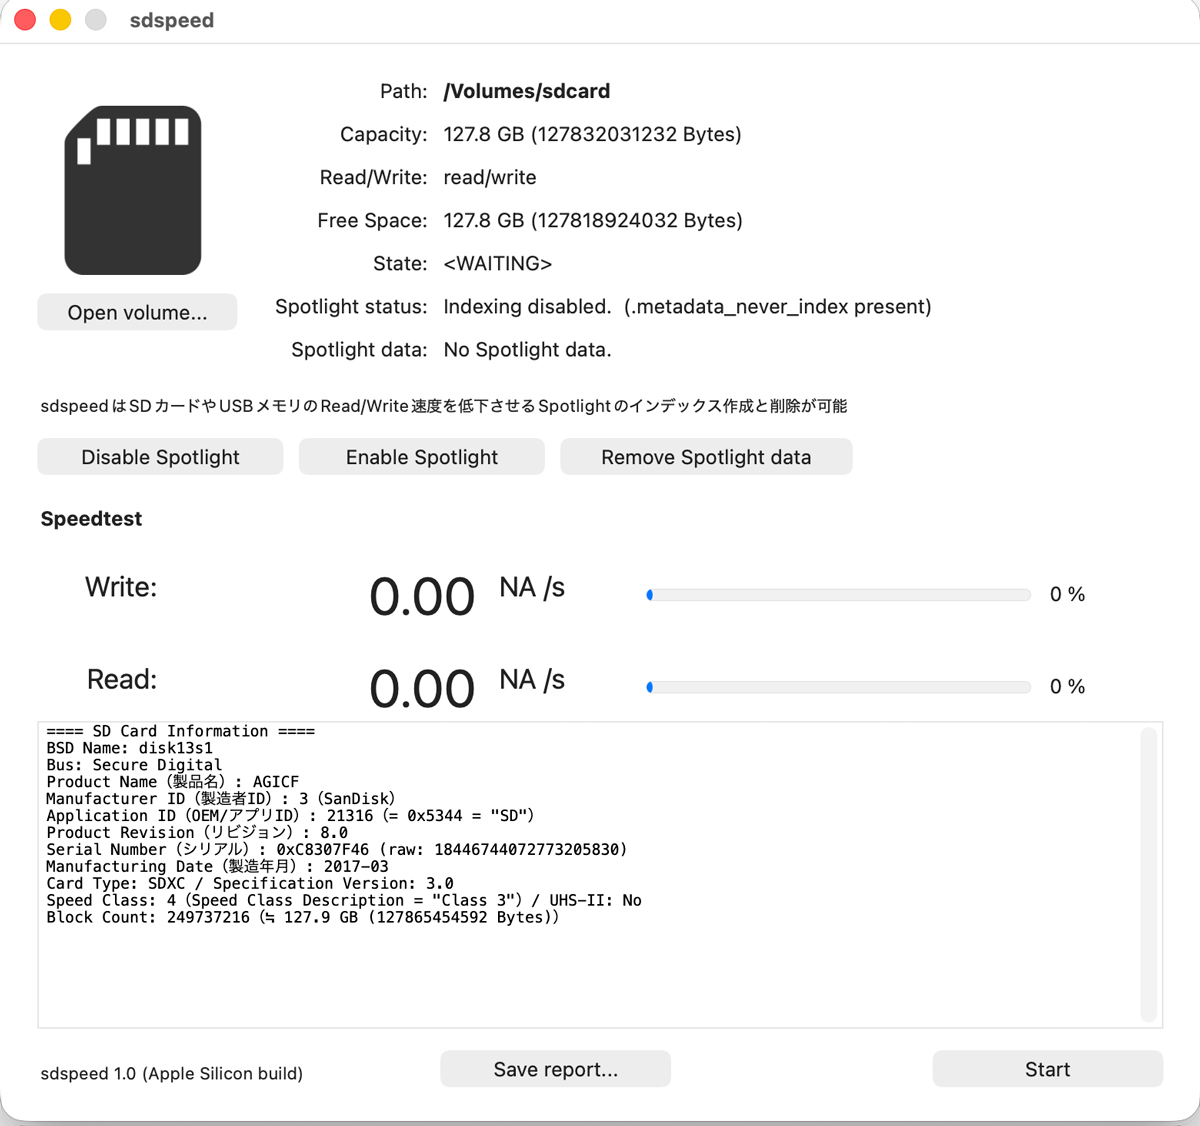Click Enable Spotlight button
Viewport: 1200px width, 1126px height.
point(422,457)
